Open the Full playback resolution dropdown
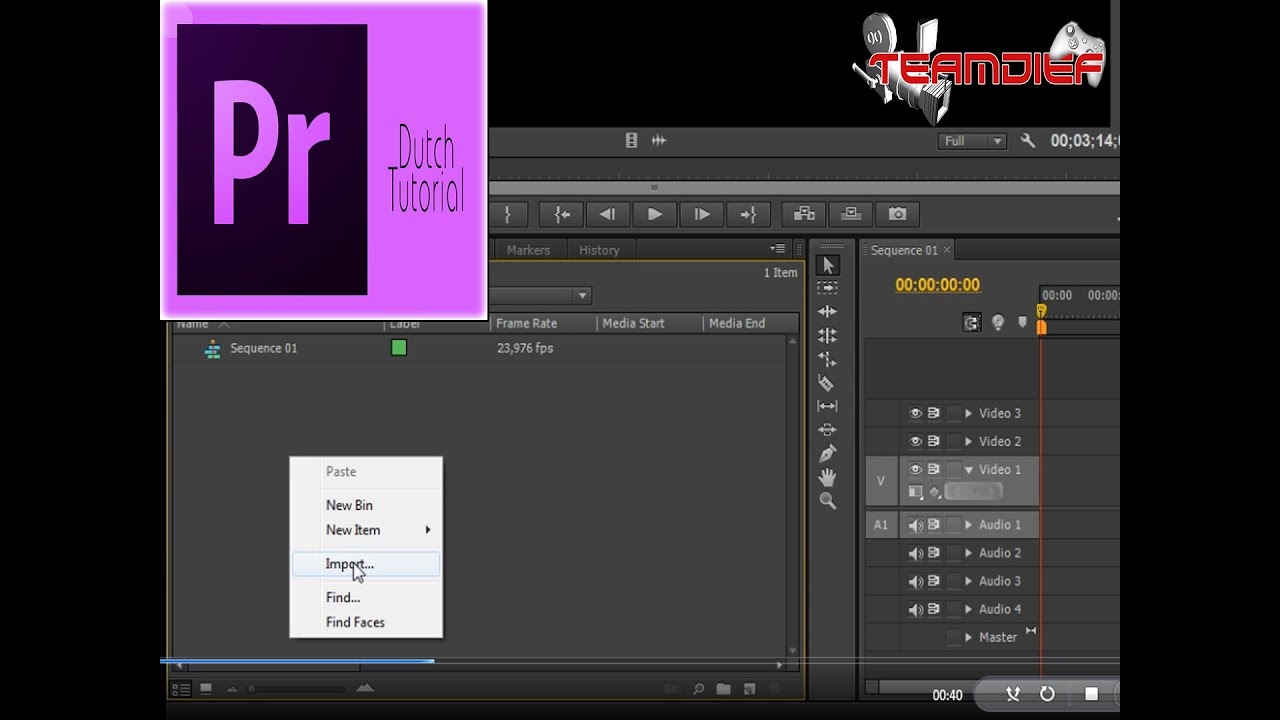Screen dimensions: 1280x720 (x=972, y=141)
